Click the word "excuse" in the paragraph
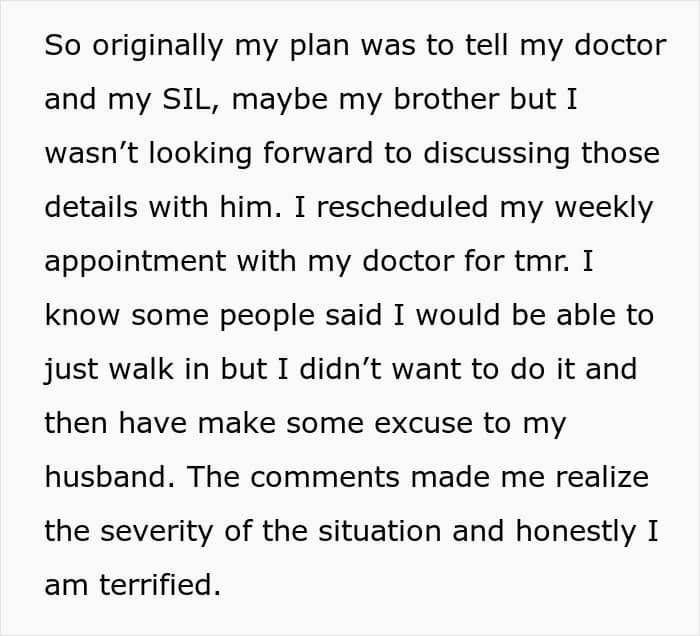700x636 pixels. click(x=424, y=424)
